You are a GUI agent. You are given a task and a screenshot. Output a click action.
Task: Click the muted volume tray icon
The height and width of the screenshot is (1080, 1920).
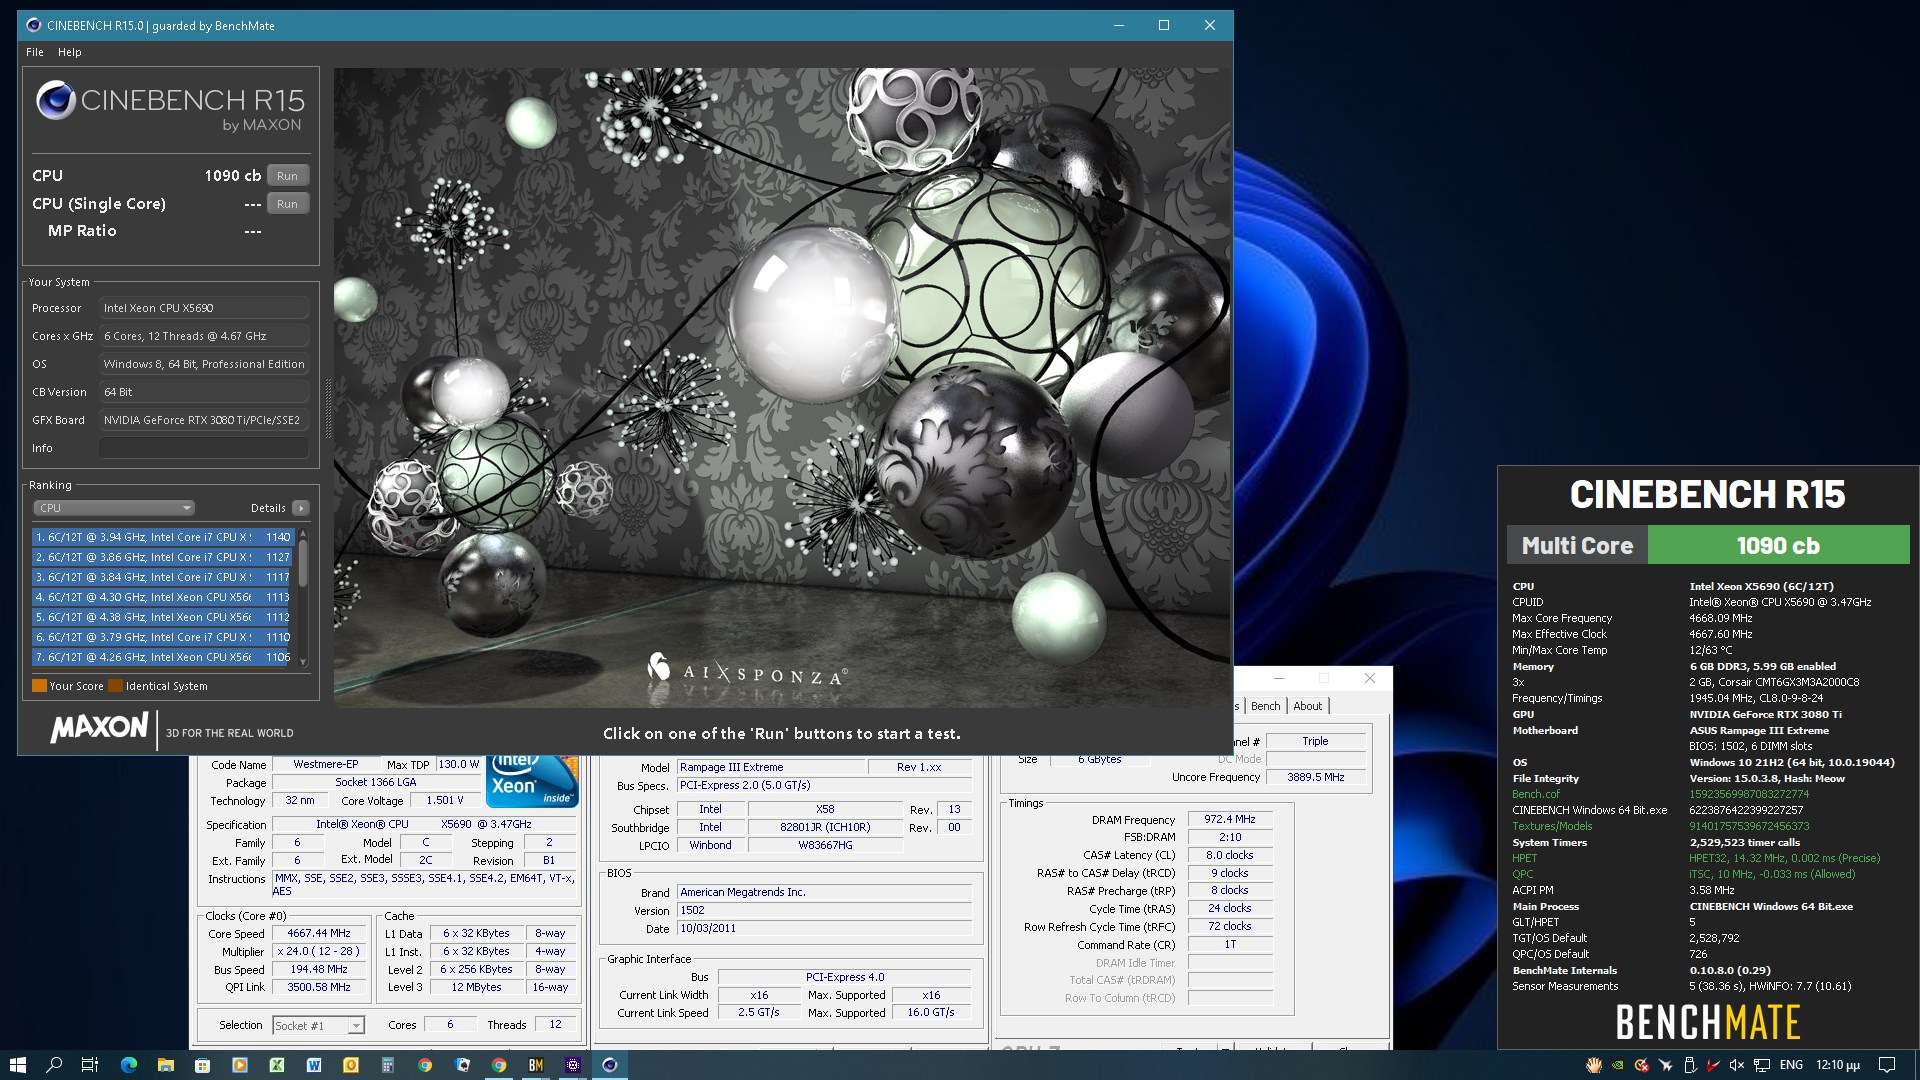1737,1065
